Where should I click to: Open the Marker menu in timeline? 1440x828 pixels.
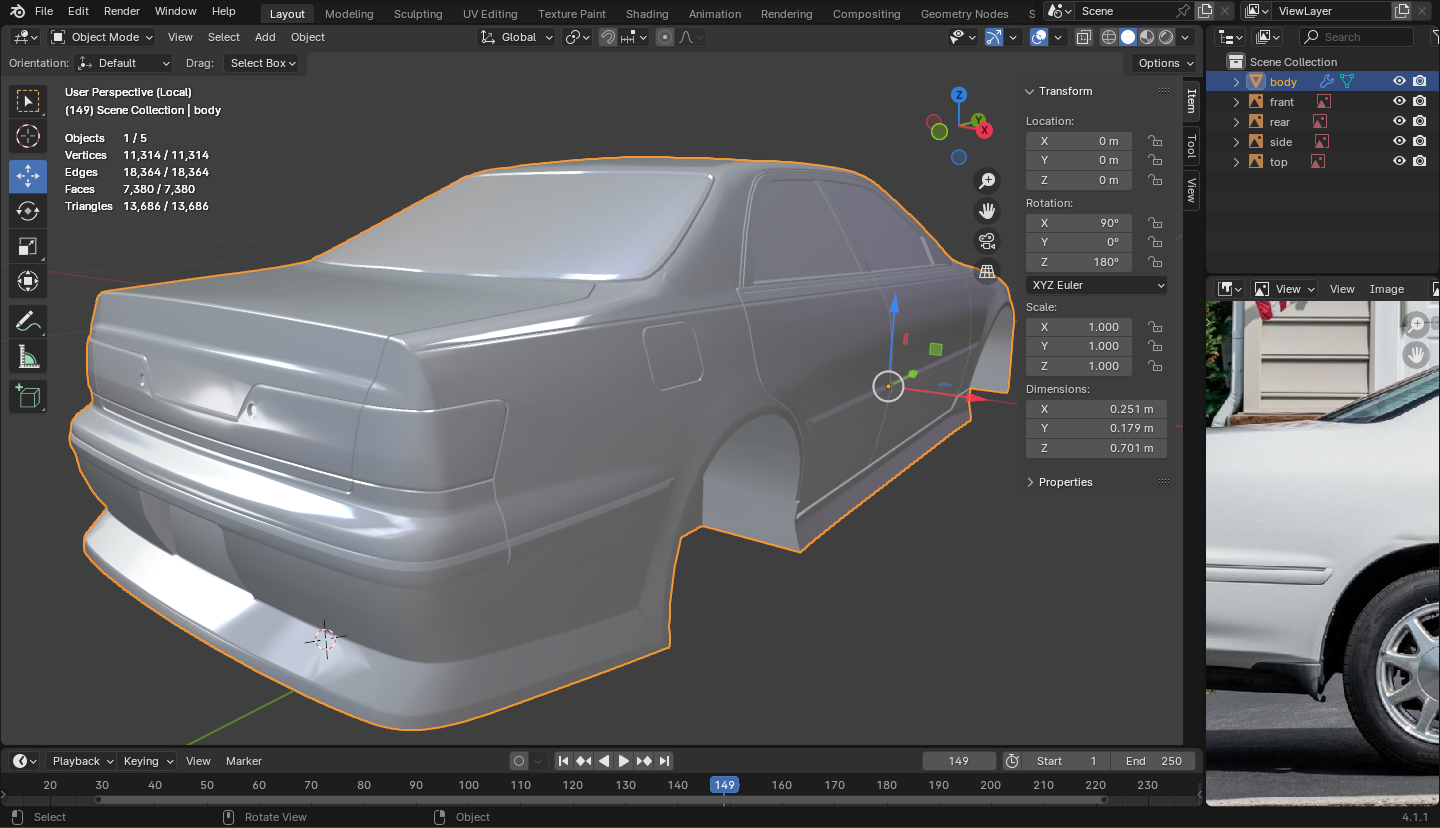[244, 761]
